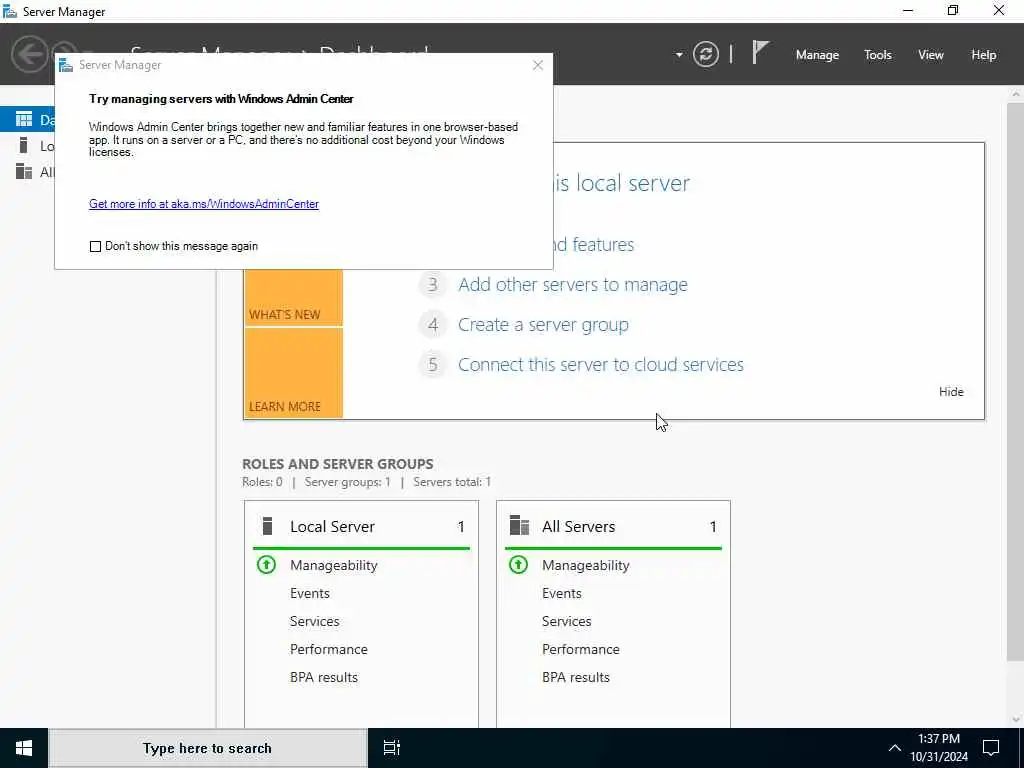The image size is (1024, 768).
Task: Open the Windows Start menu
Action: pyautogui.click(x=24, y=748)
